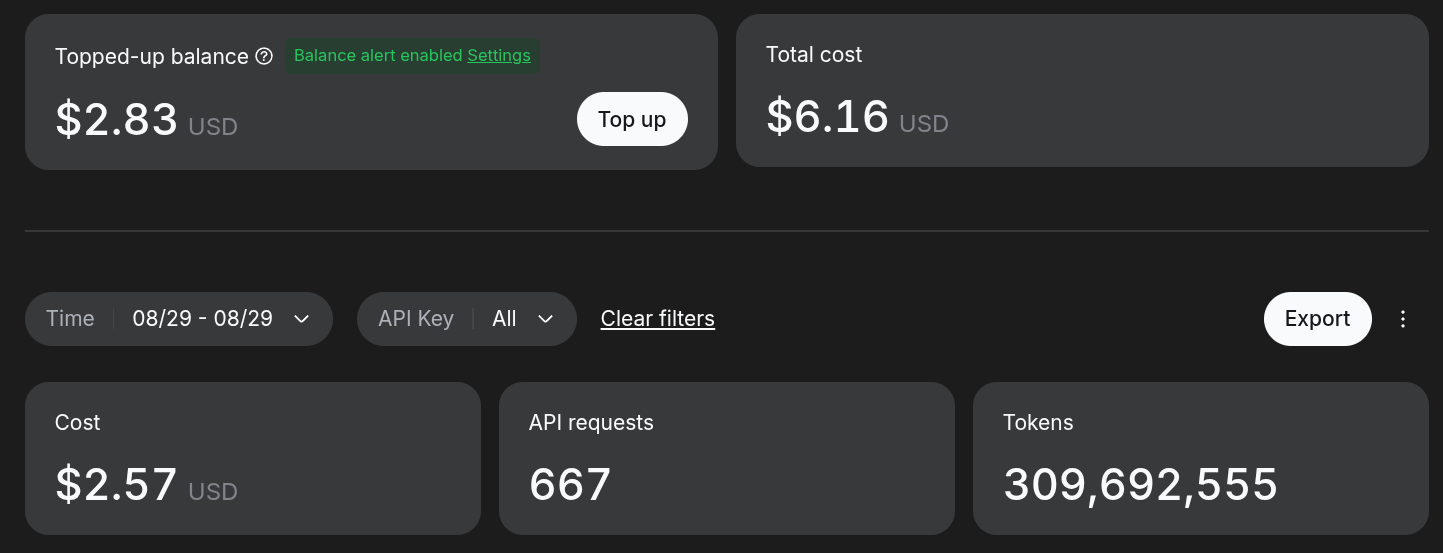The height and width of the screenshot is (553, 1443).
Task: Click the API requests count 667
Action: point(570,485)
